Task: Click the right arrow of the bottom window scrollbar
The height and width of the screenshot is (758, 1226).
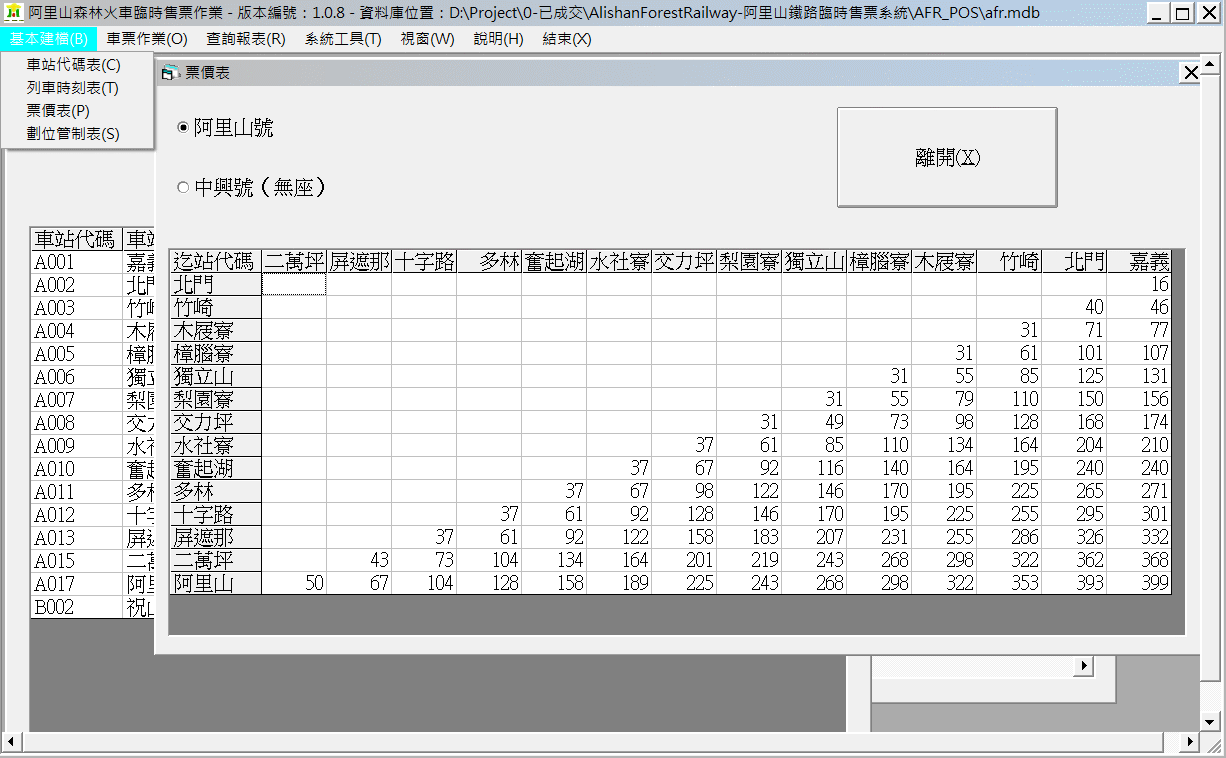Action: [x=1190, y=742]
